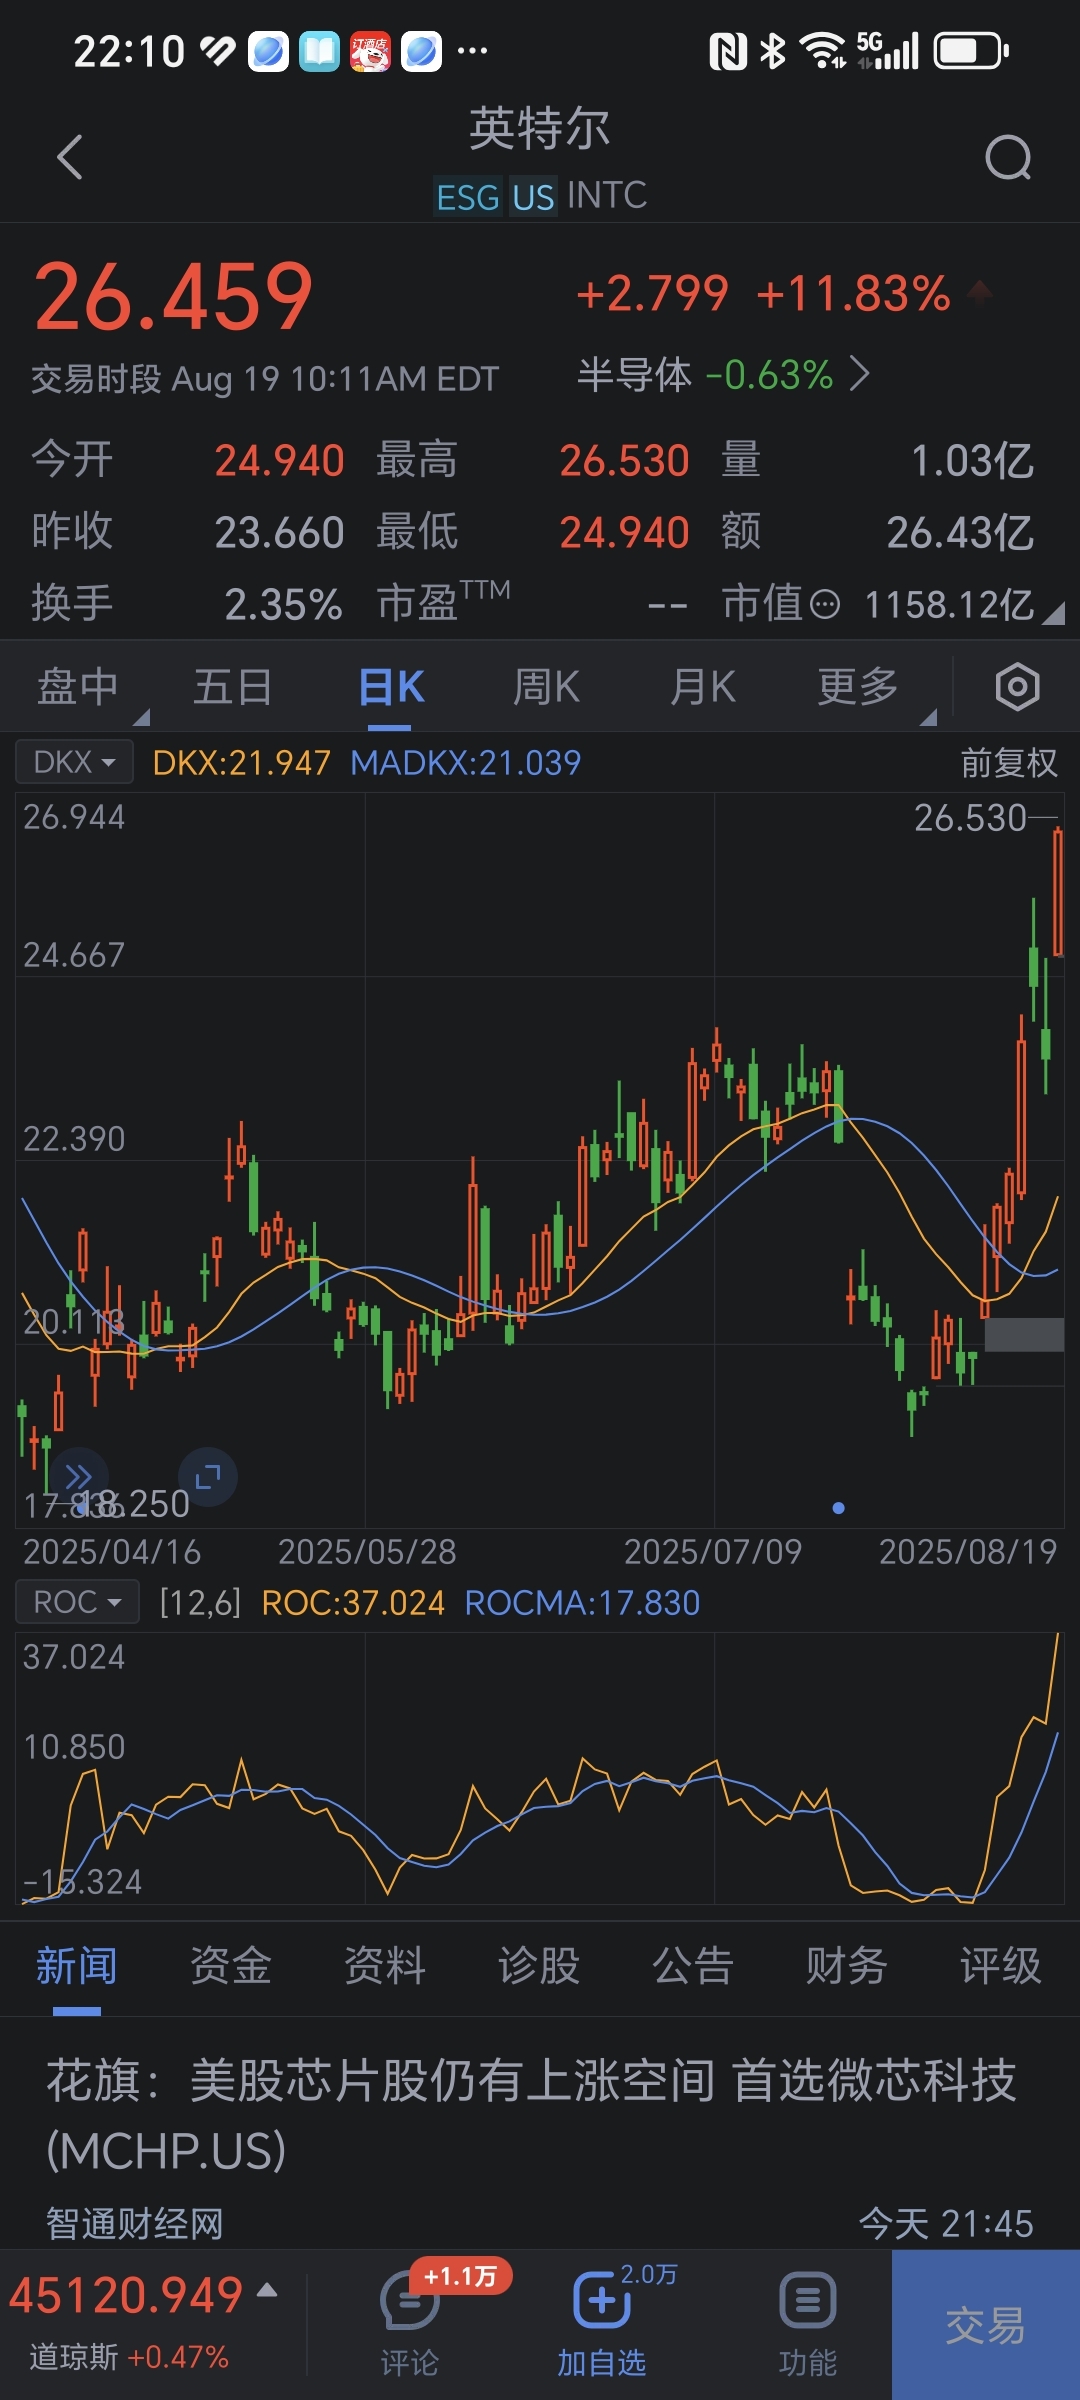Tap the current price 26.459
Screen dimensions: 1080x2400
point(174,297)
